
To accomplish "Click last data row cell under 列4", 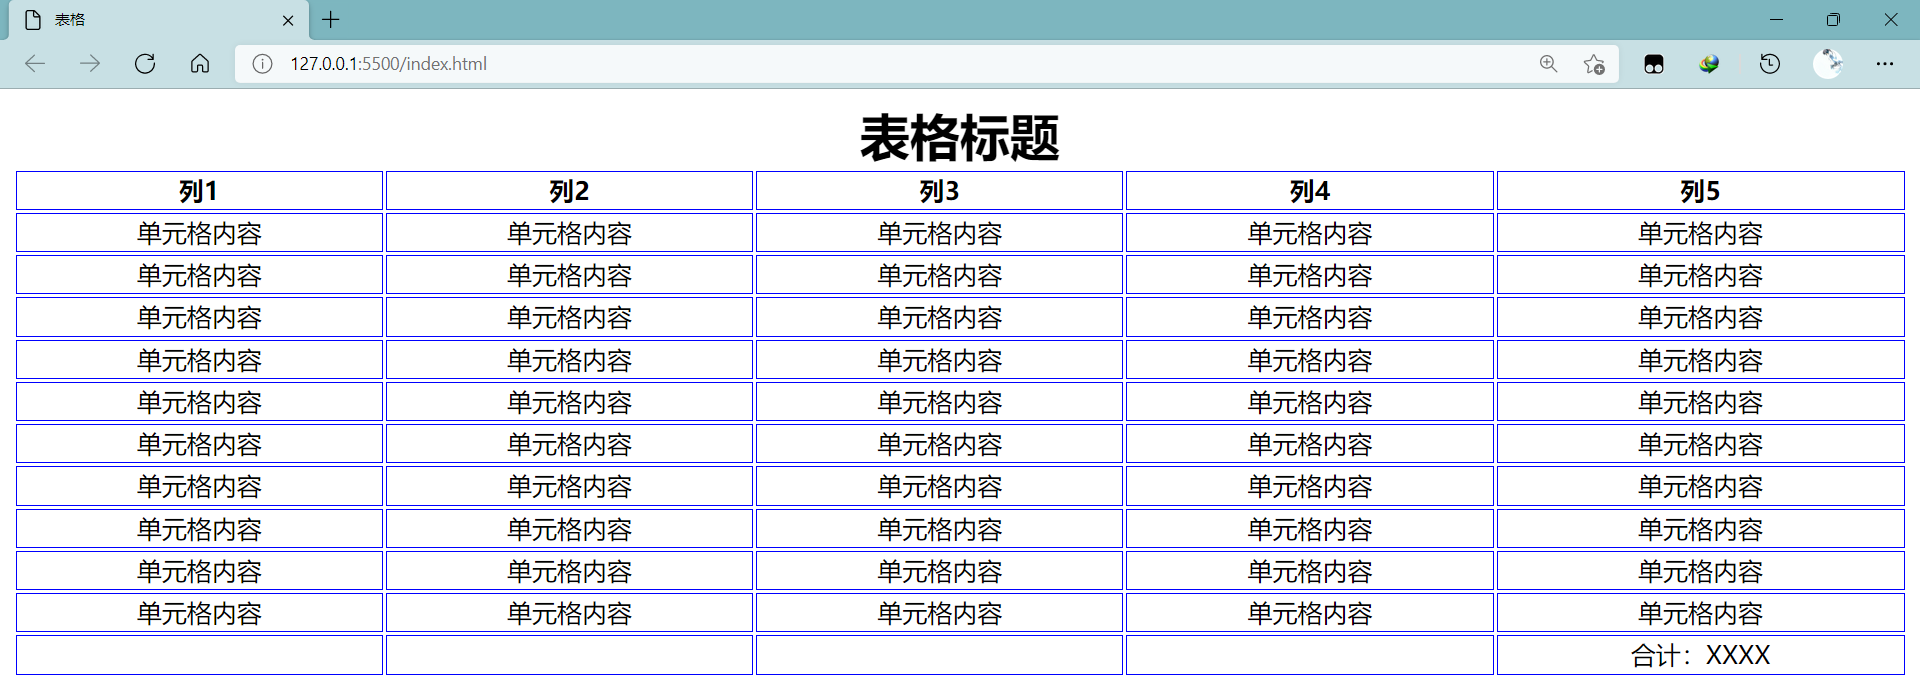I will [1310, 613].
